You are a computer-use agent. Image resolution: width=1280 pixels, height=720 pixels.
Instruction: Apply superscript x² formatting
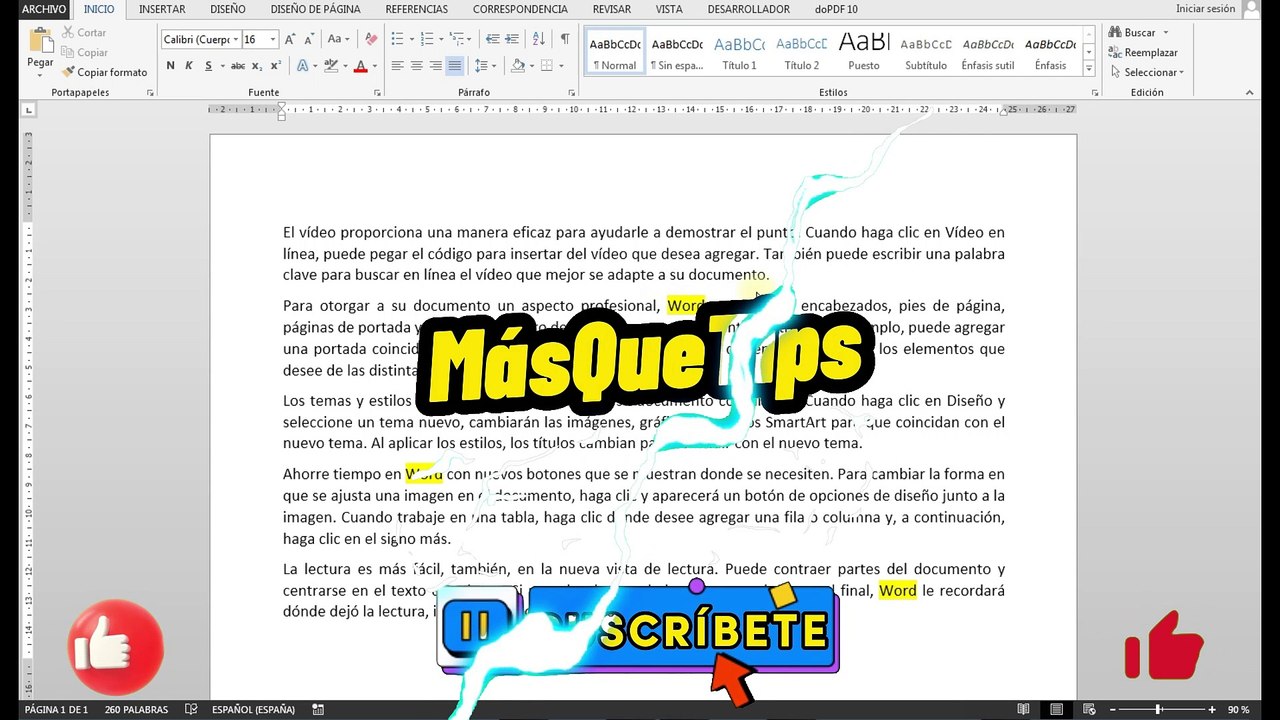tap(275, 66)
